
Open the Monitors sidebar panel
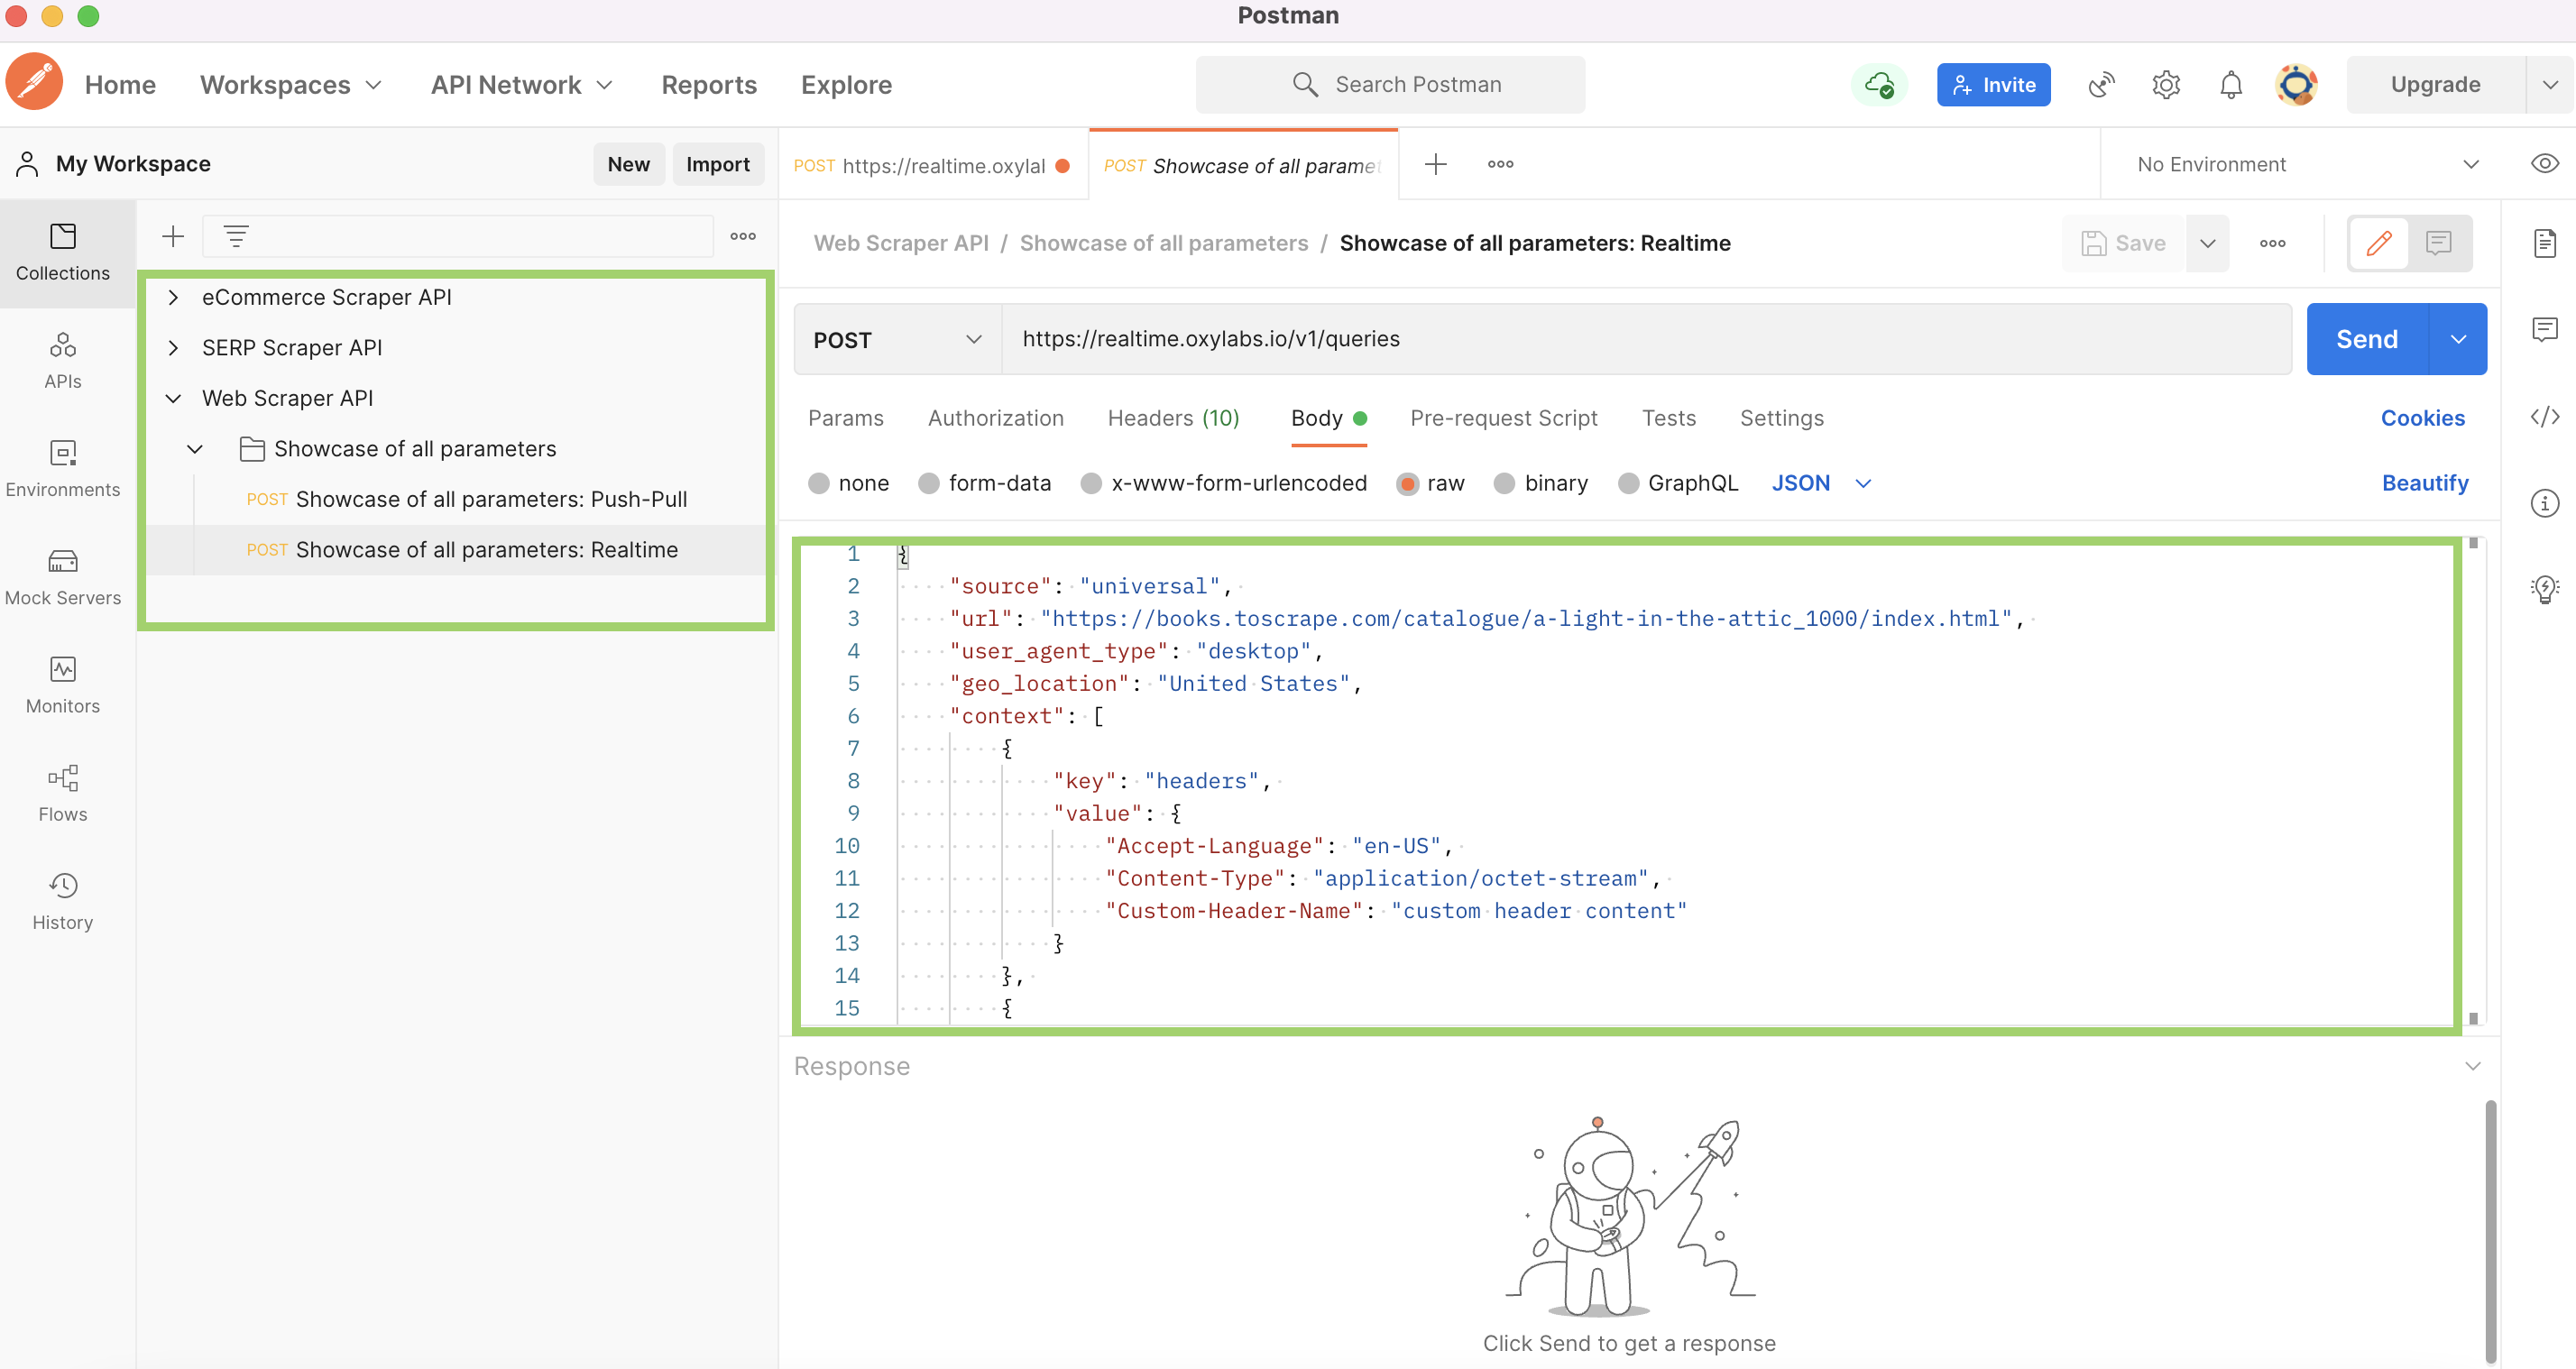coord(62,685)
